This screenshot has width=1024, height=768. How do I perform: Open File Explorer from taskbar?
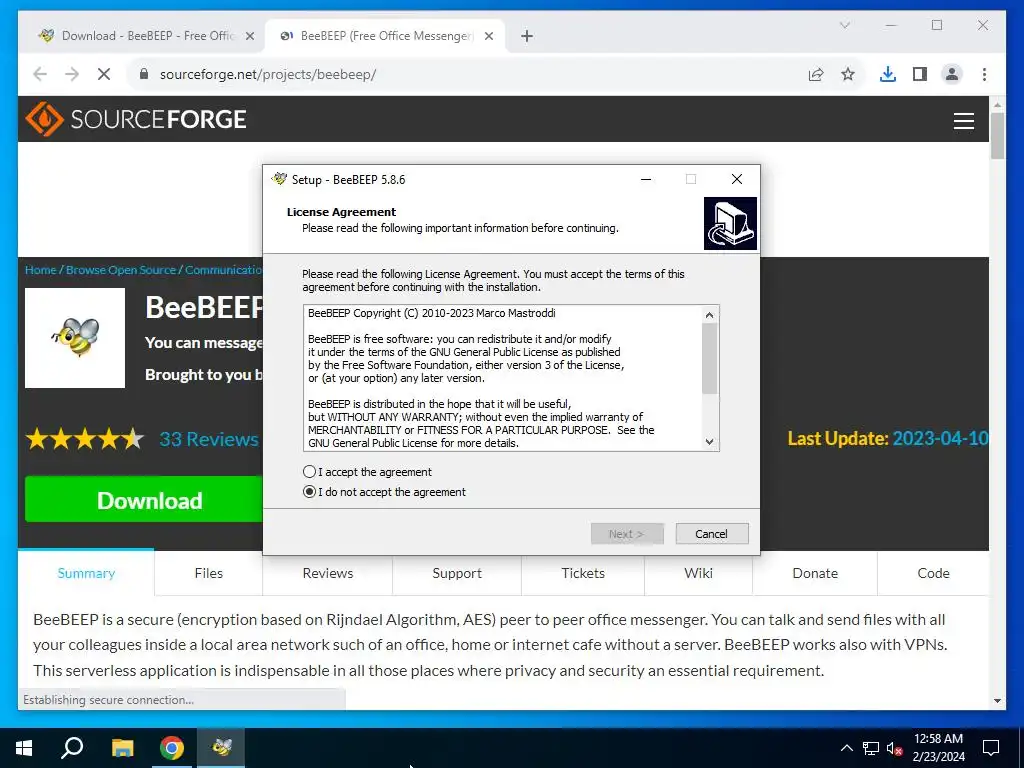pos(122,748)
